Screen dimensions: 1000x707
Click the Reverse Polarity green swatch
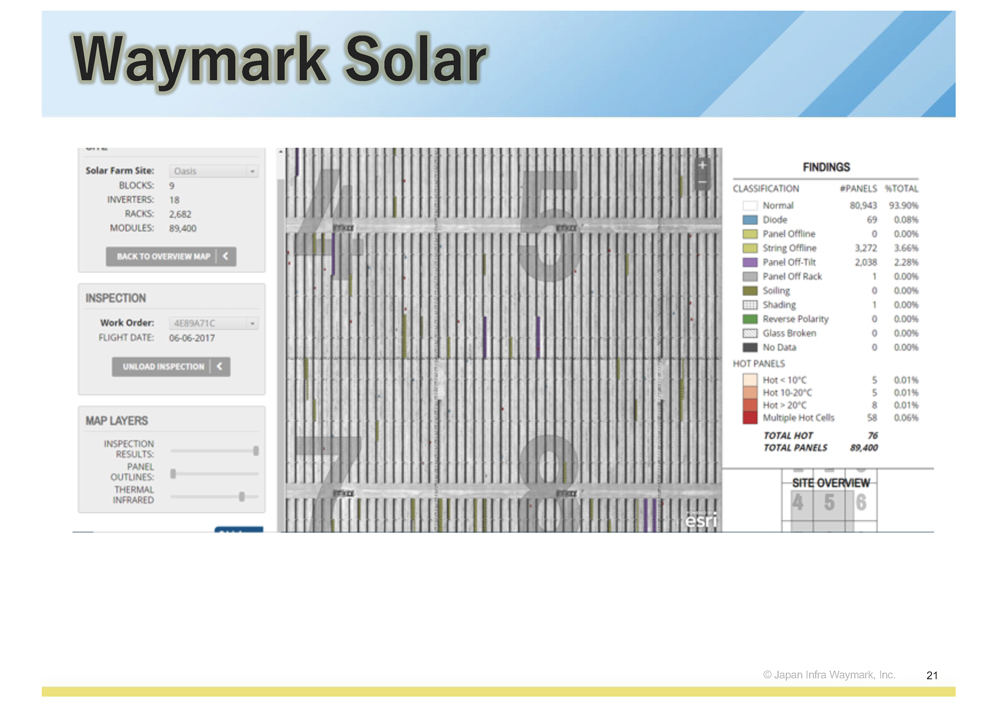(750, 319)
